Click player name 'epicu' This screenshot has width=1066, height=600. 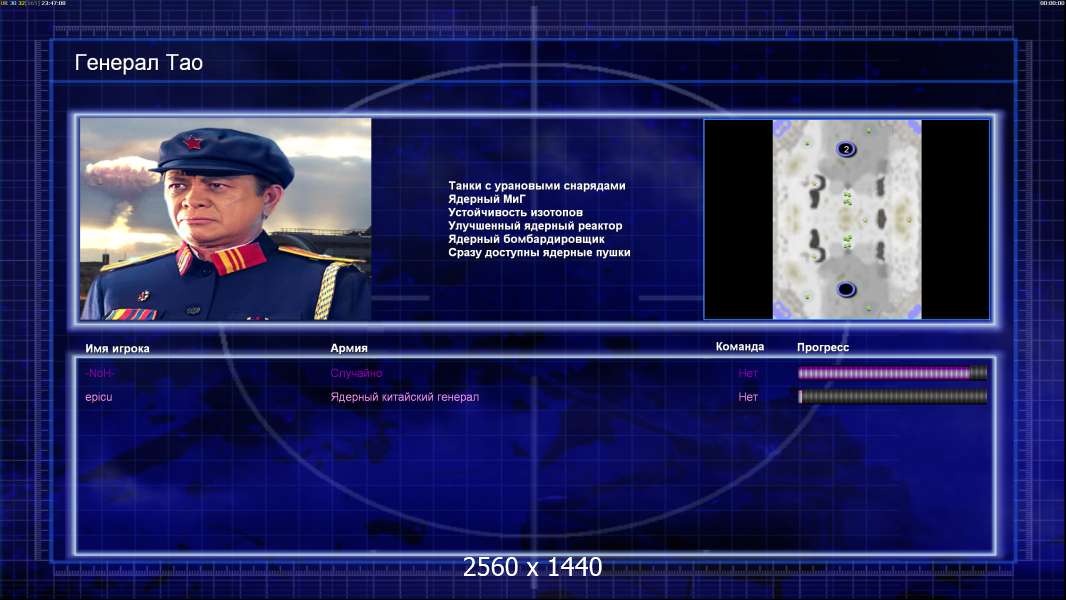coord(99,397)
